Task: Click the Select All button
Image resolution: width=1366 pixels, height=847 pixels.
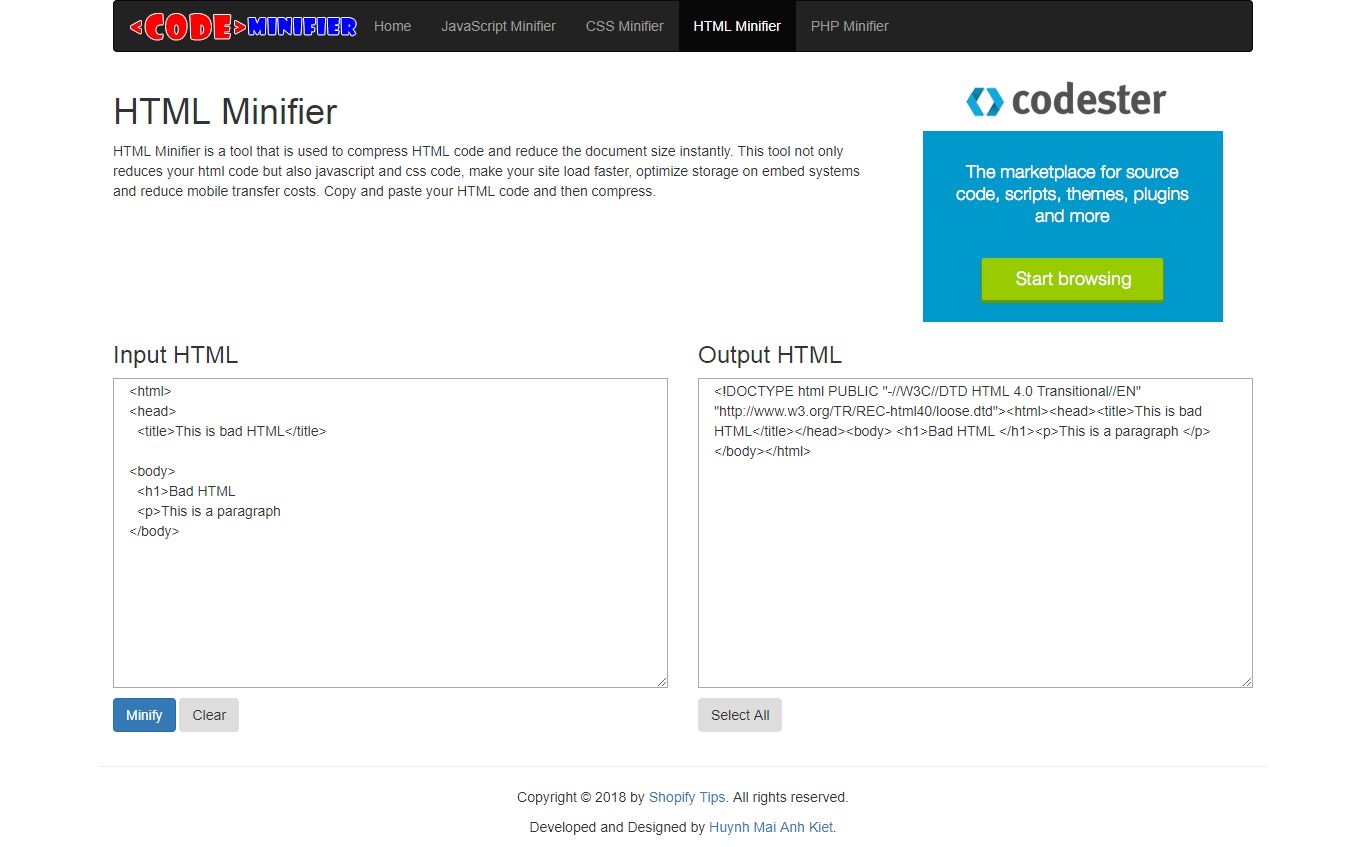Action: point(740,715)
